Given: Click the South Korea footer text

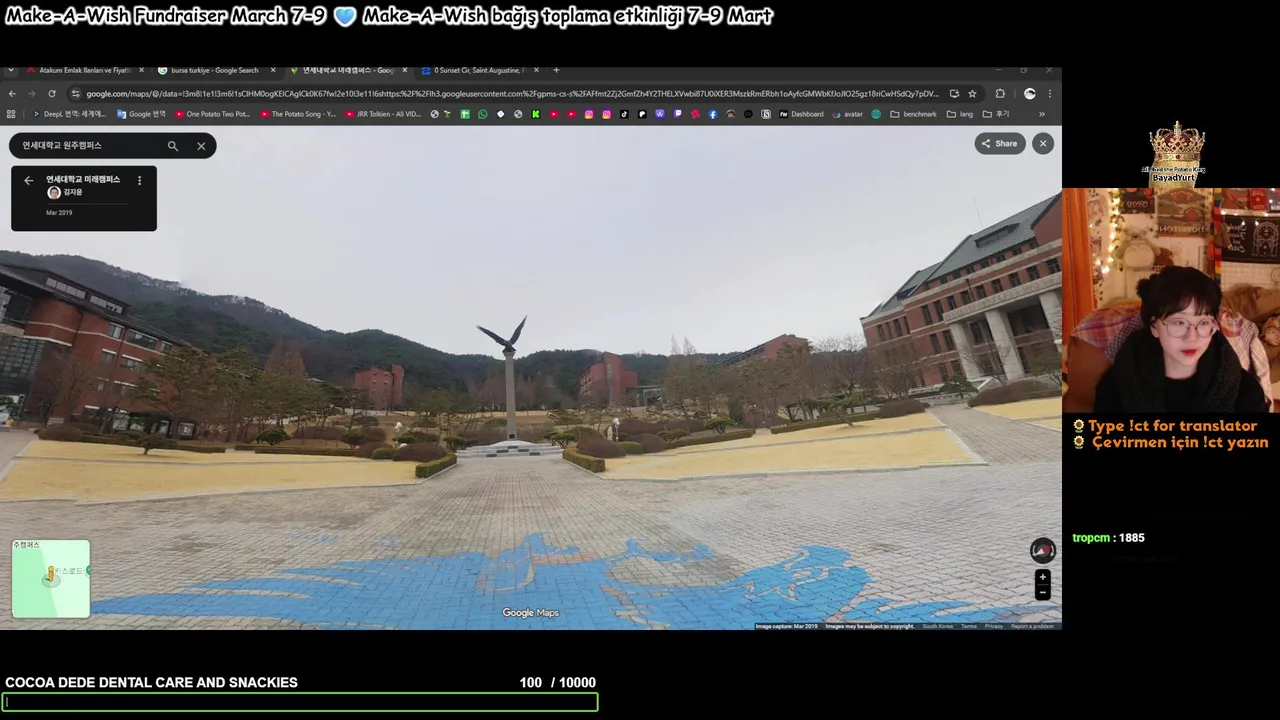Looking at the screenshot, I should 937,626.
